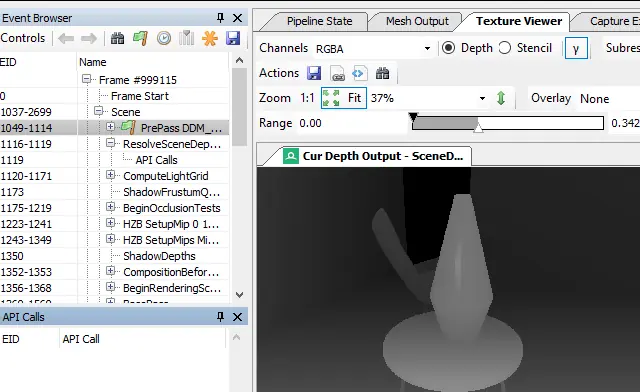Expand HZB SetupMip 0 node
Viewport: 640px width, 392px height.
point(110,223)
